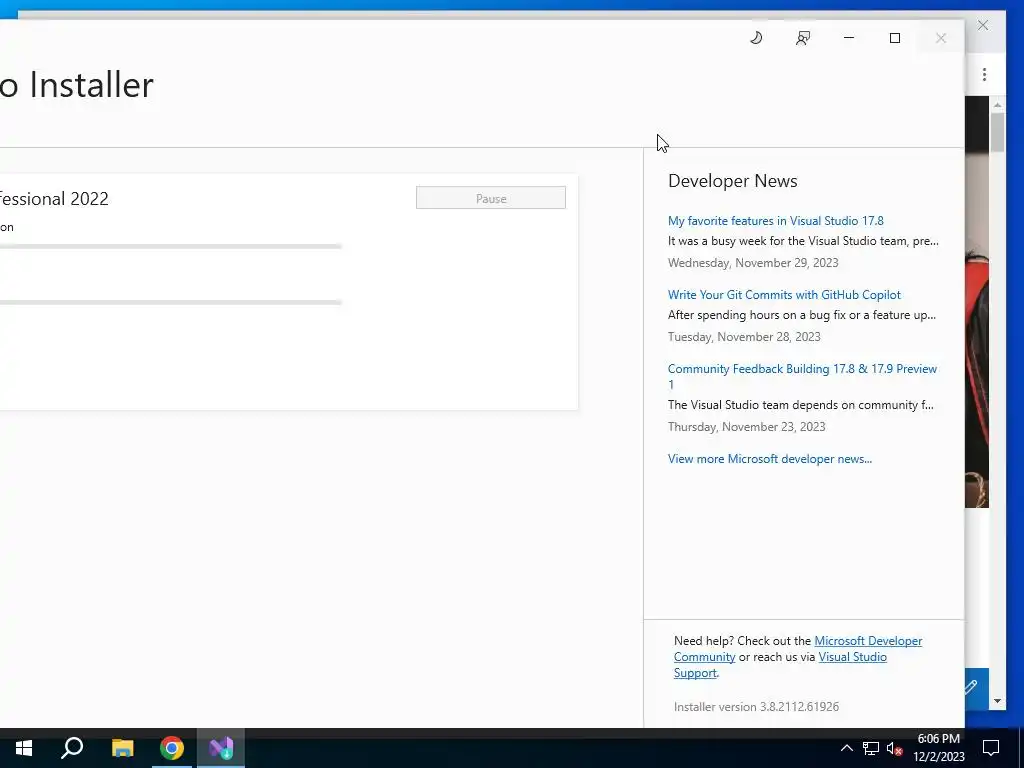The height and width of the screenshot is (768, 1024).
Task: Select 'Installer version 3.8.2112.61926' text
Action: pos(756,707)
